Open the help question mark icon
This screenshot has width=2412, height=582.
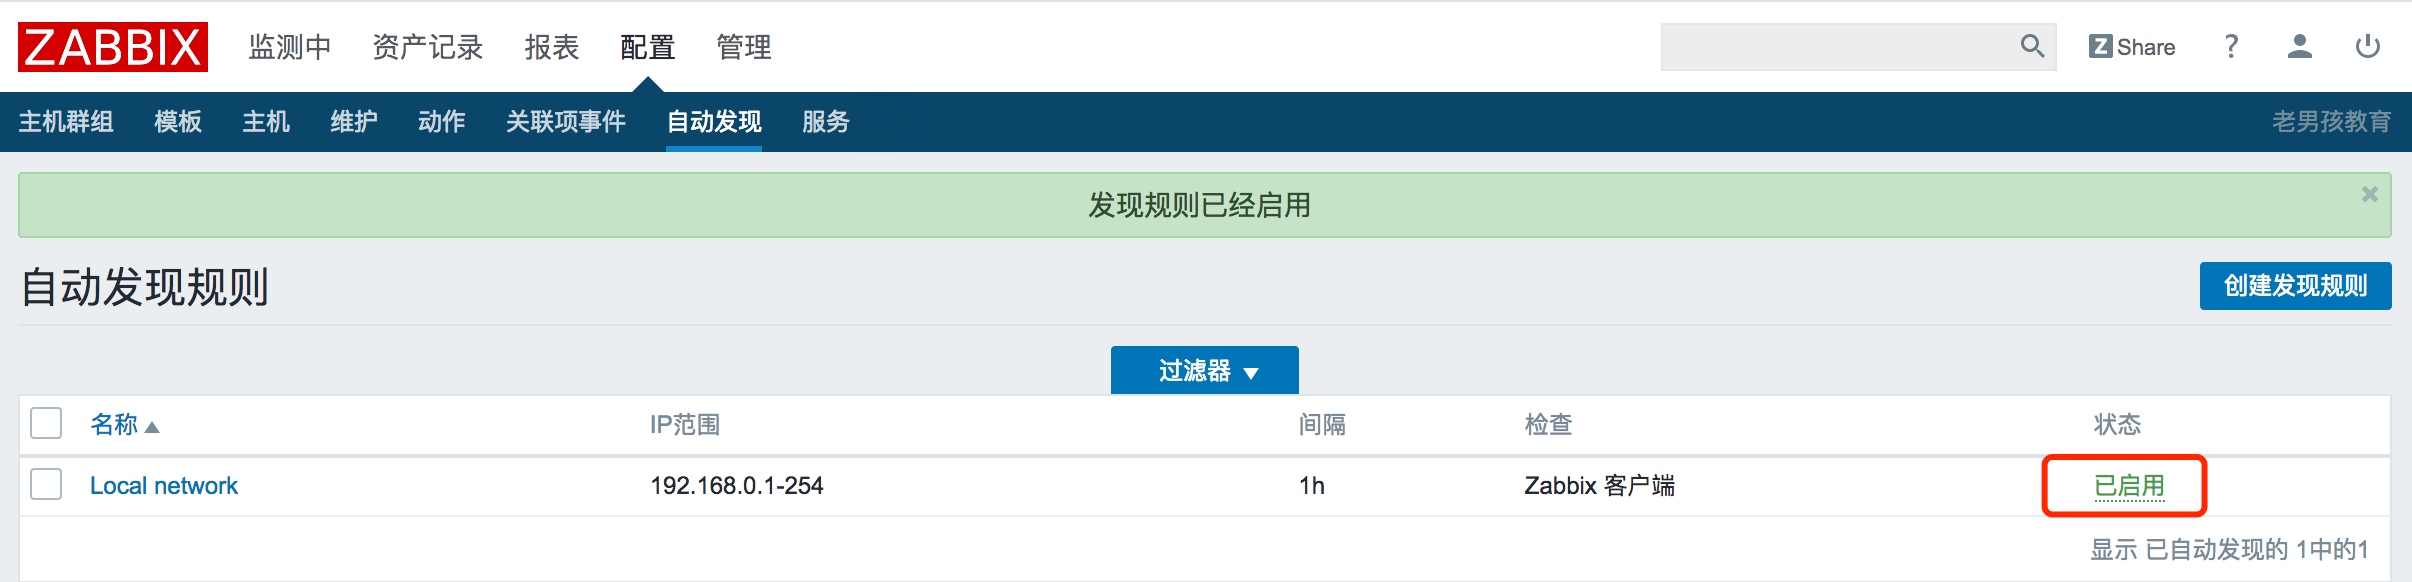point(2231,46)
